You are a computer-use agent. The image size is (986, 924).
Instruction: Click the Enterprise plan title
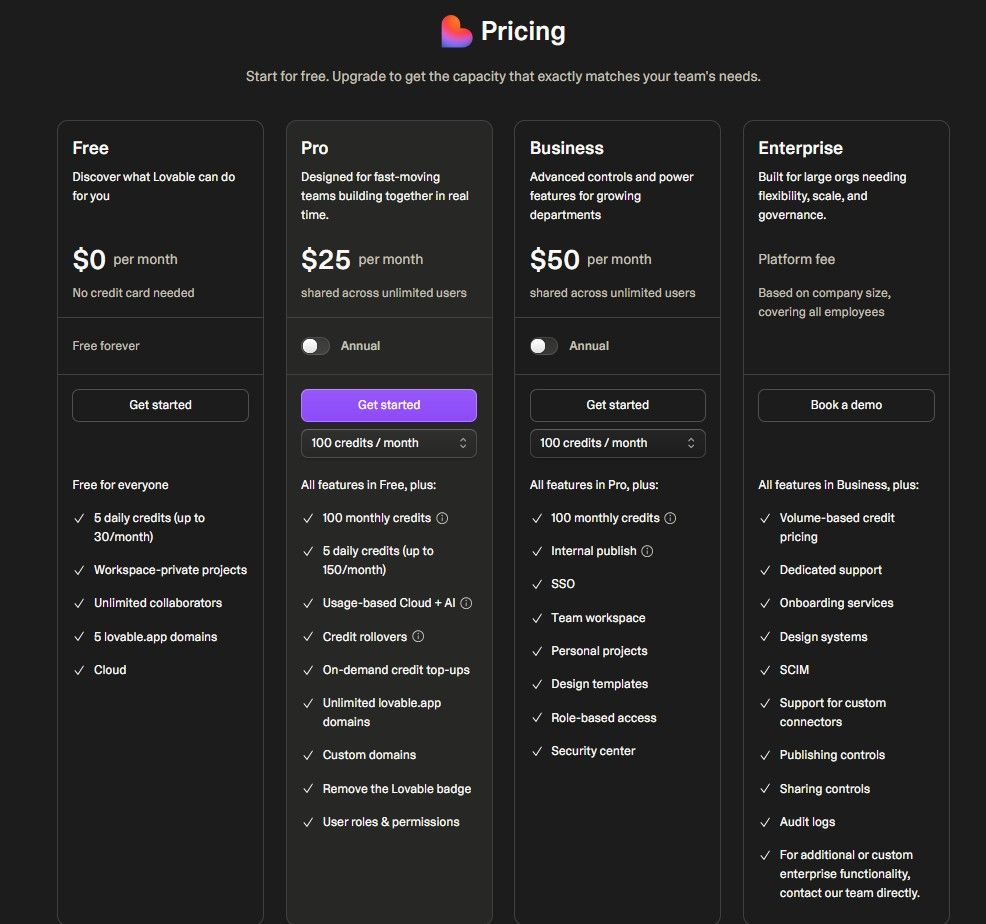tap(800, 148)
